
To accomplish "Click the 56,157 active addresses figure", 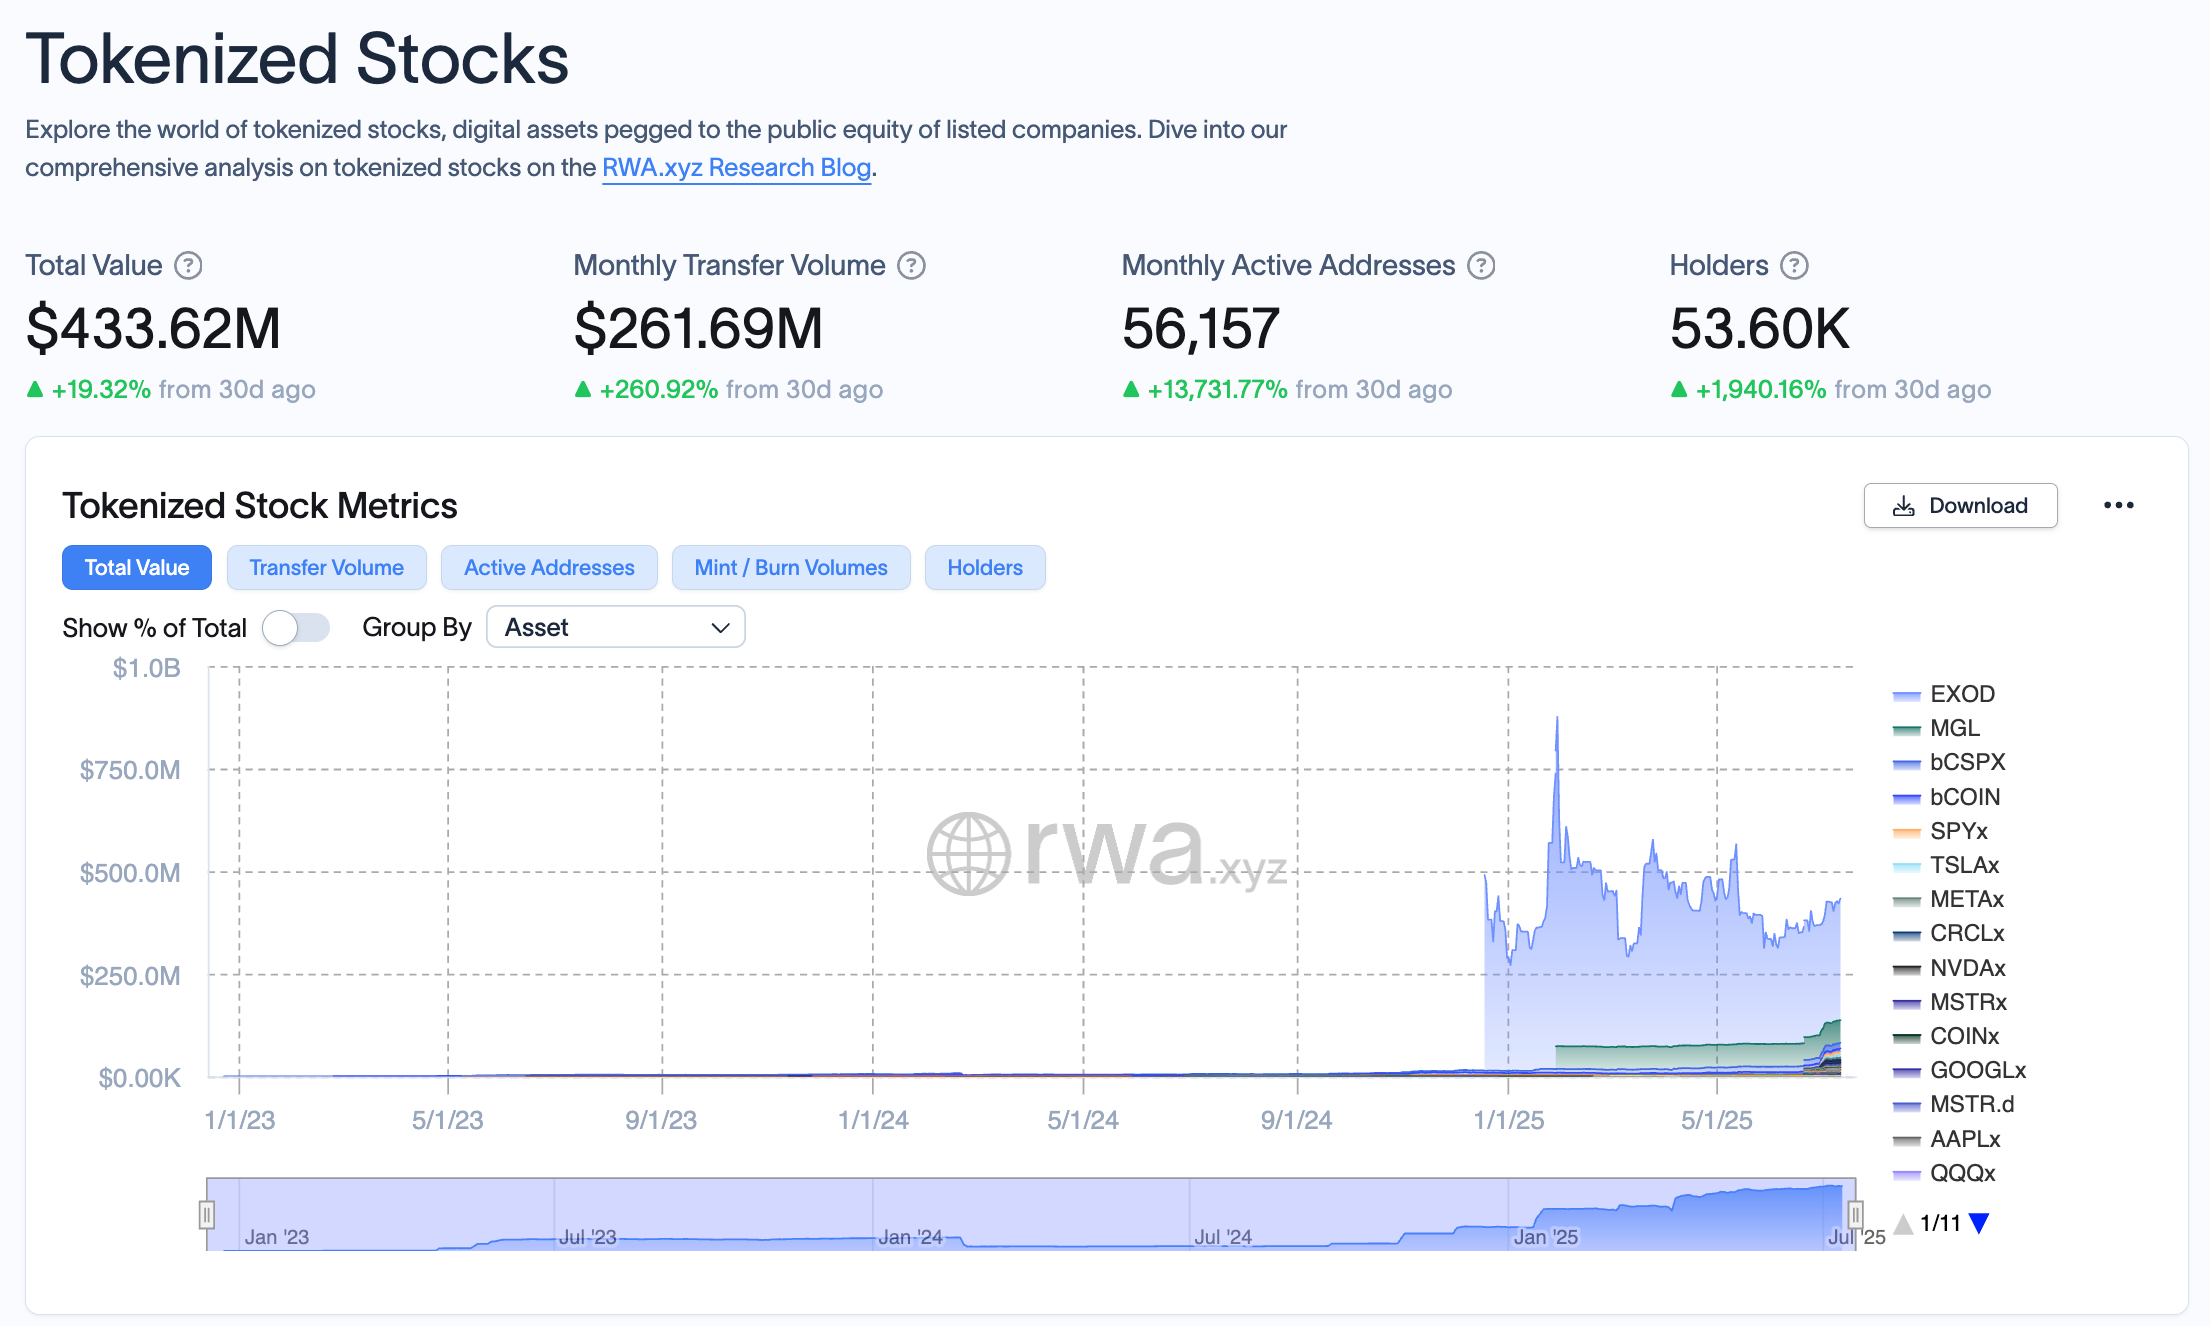I will point(1200,328).
